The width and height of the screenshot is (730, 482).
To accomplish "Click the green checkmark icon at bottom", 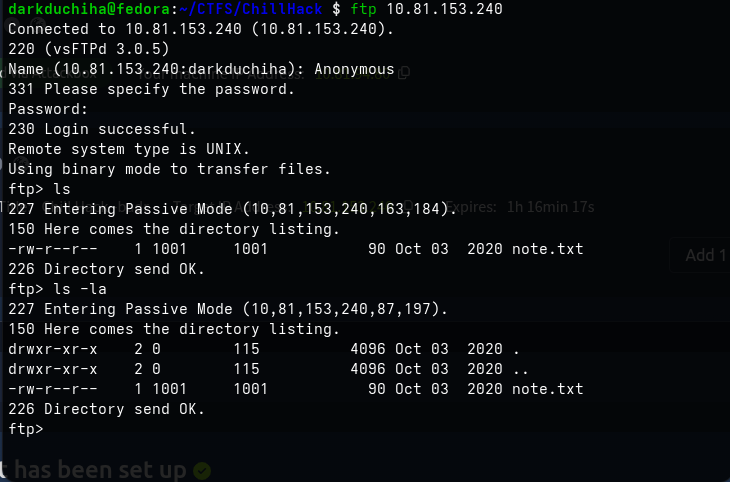I will (202, 470).
